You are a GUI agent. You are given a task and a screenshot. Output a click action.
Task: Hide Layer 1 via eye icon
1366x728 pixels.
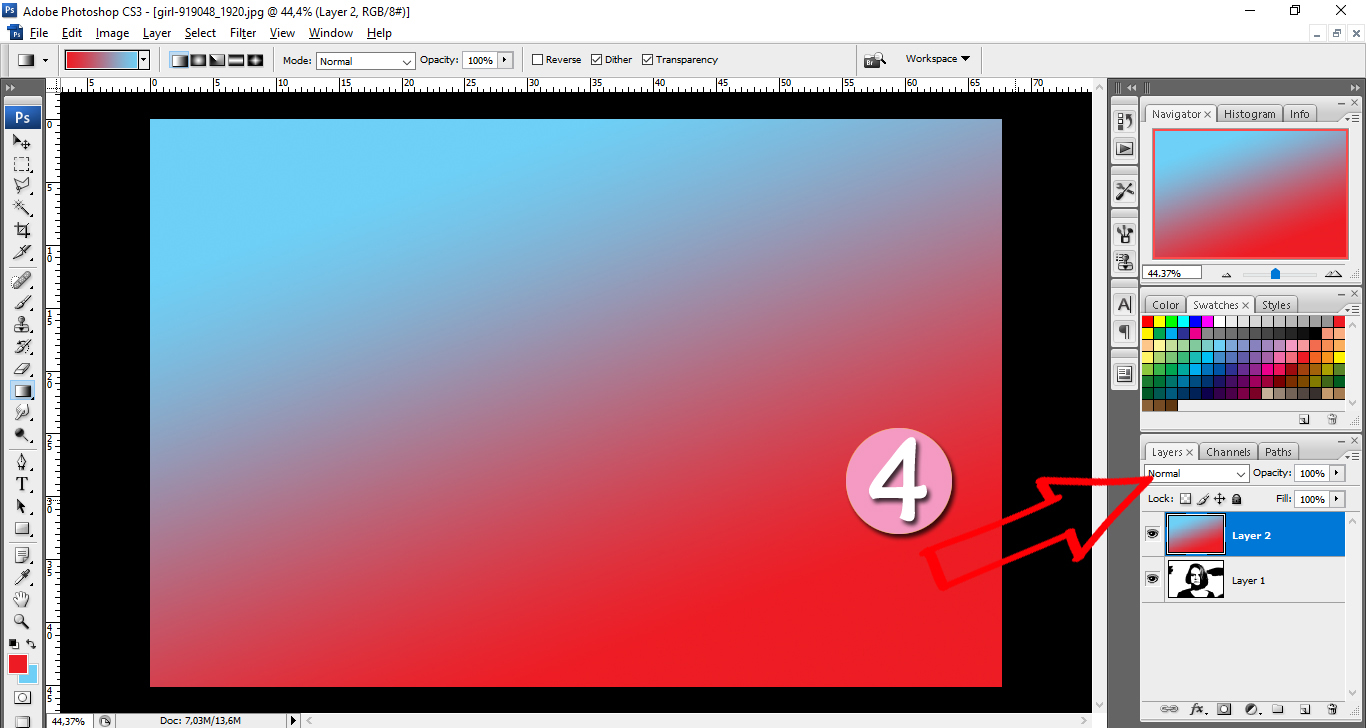tap(1152, 579)
